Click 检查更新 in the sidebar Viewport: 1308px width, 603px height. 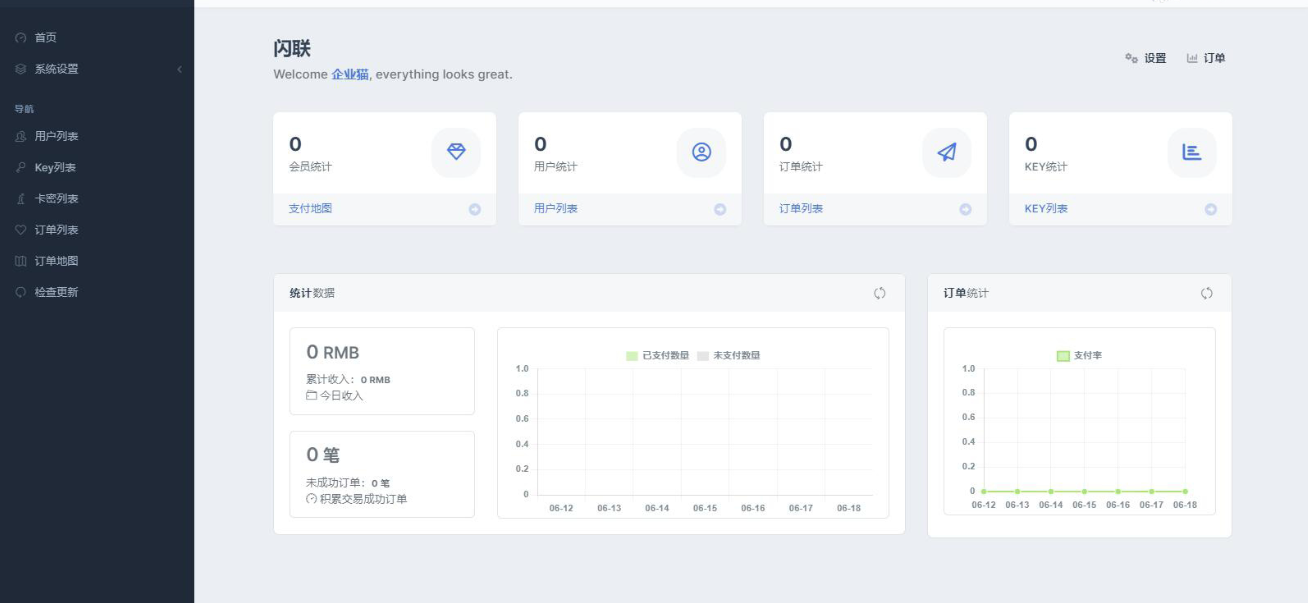(x=56, y=292)
